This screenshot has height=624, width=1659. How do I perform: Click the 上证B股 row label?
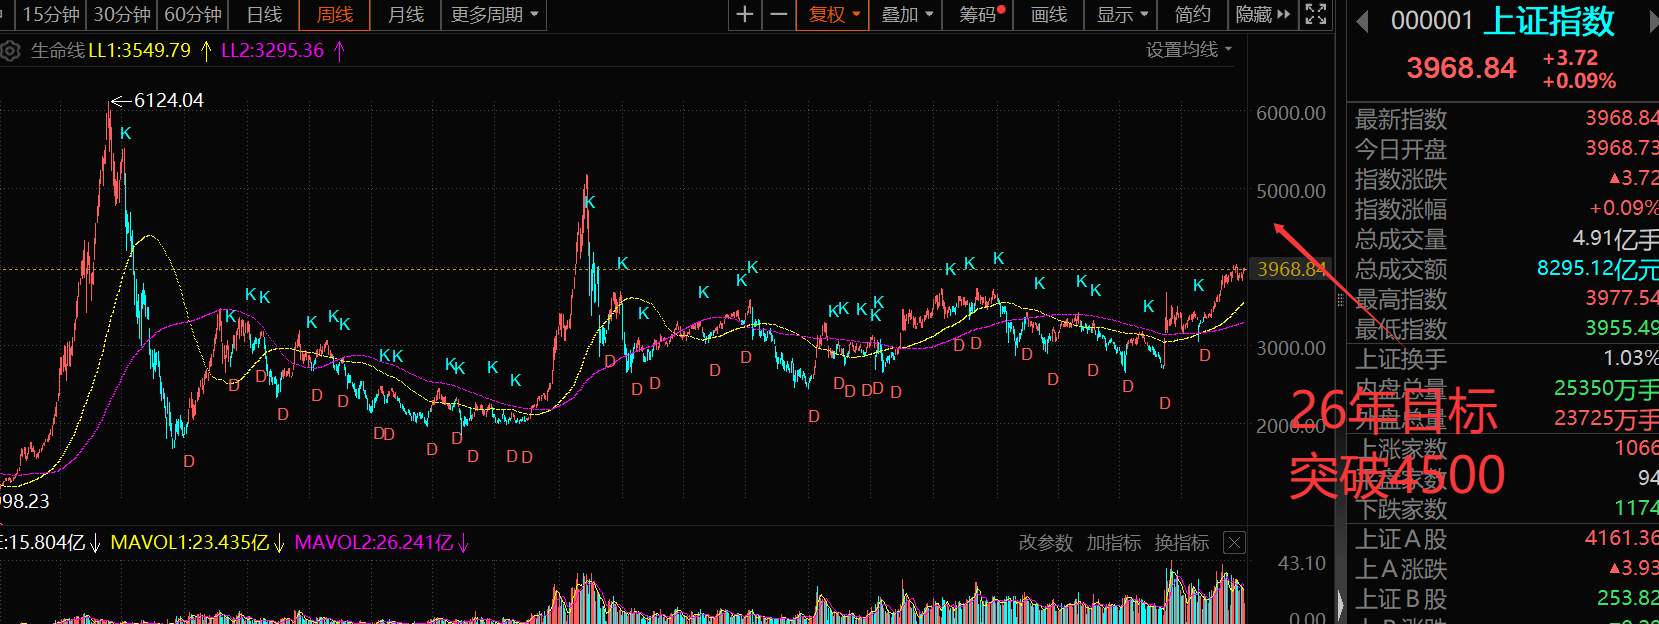point(1400,599)
